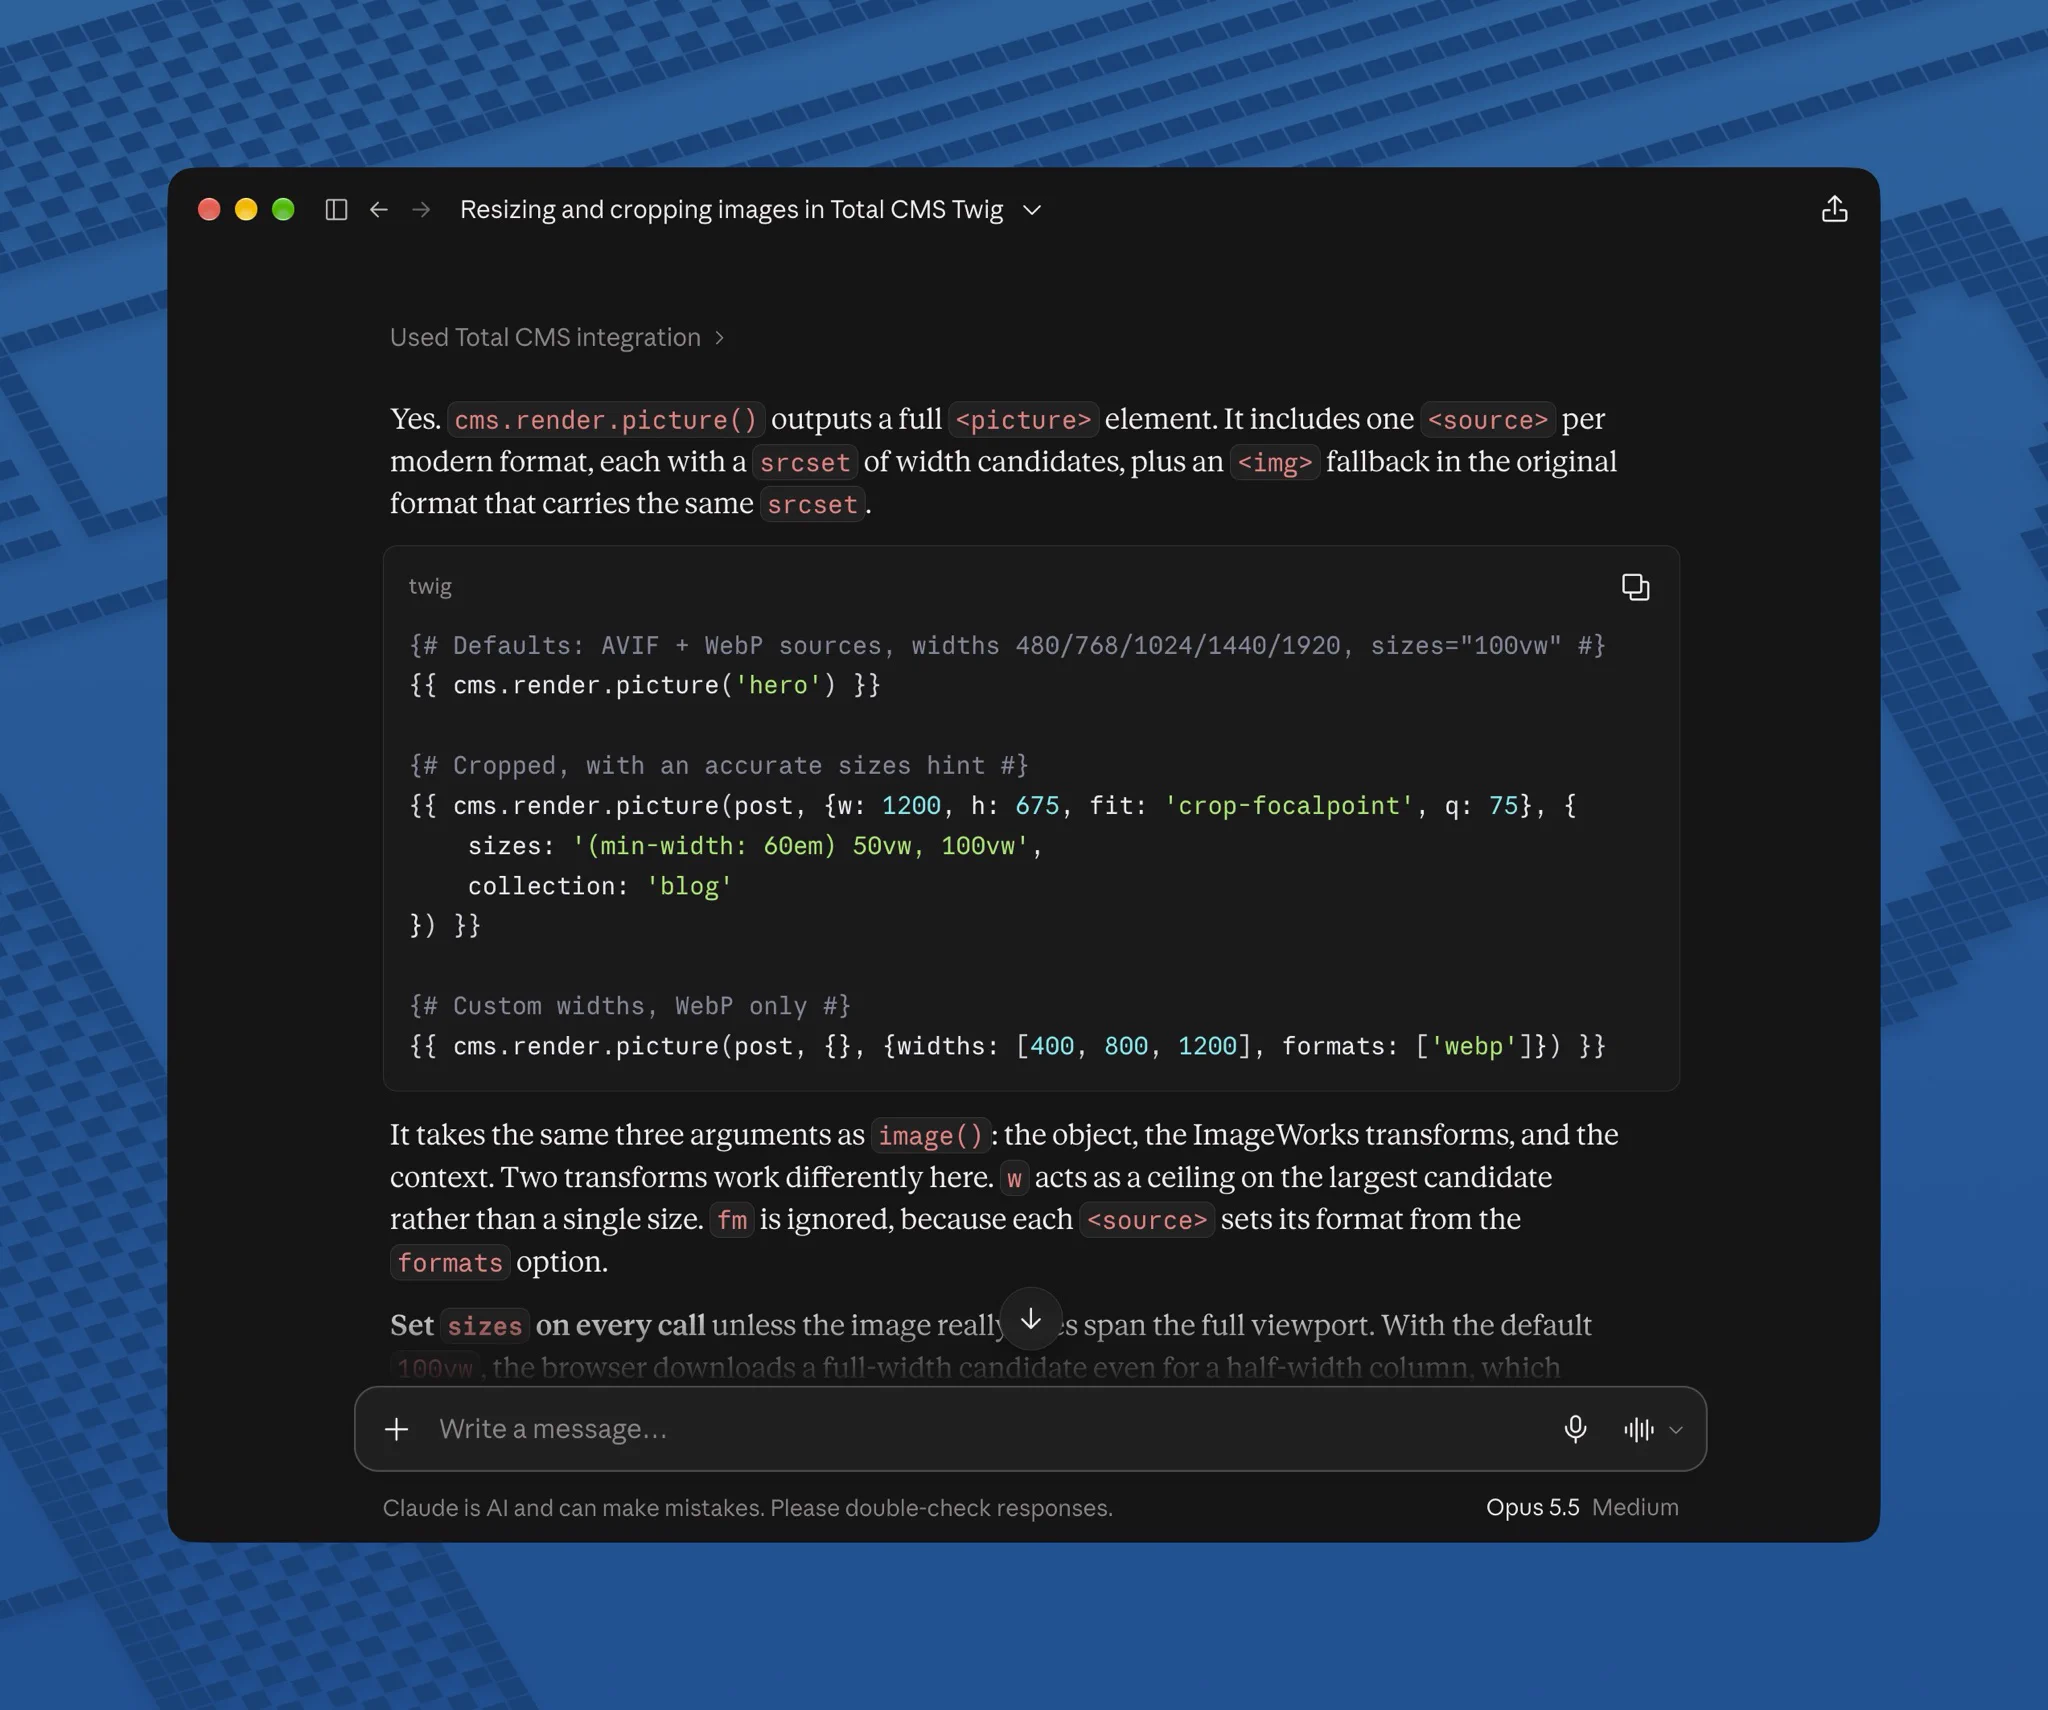
Task: Open the voice mode options chevron
Action: pyautogui.click(x=1676, y=1430)
